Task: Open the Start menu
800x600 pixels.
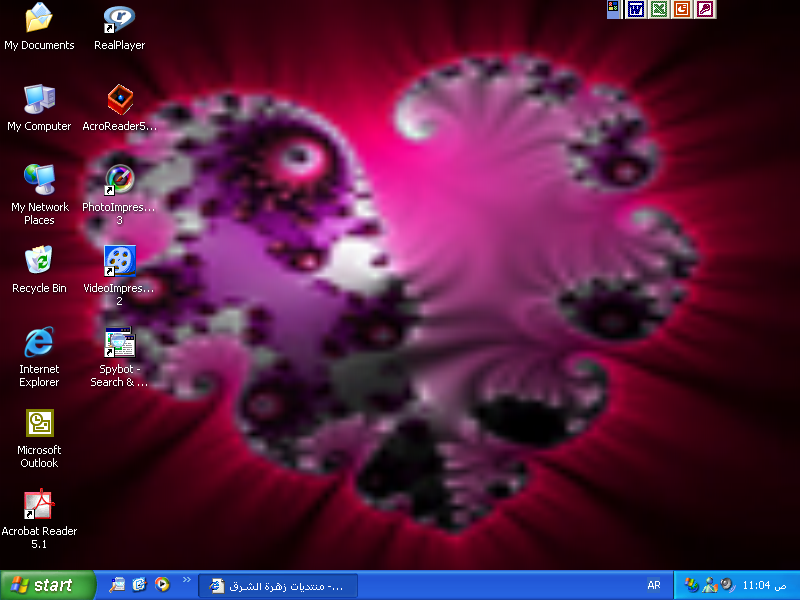Action: pyautogui.click(x=48, y=585)
